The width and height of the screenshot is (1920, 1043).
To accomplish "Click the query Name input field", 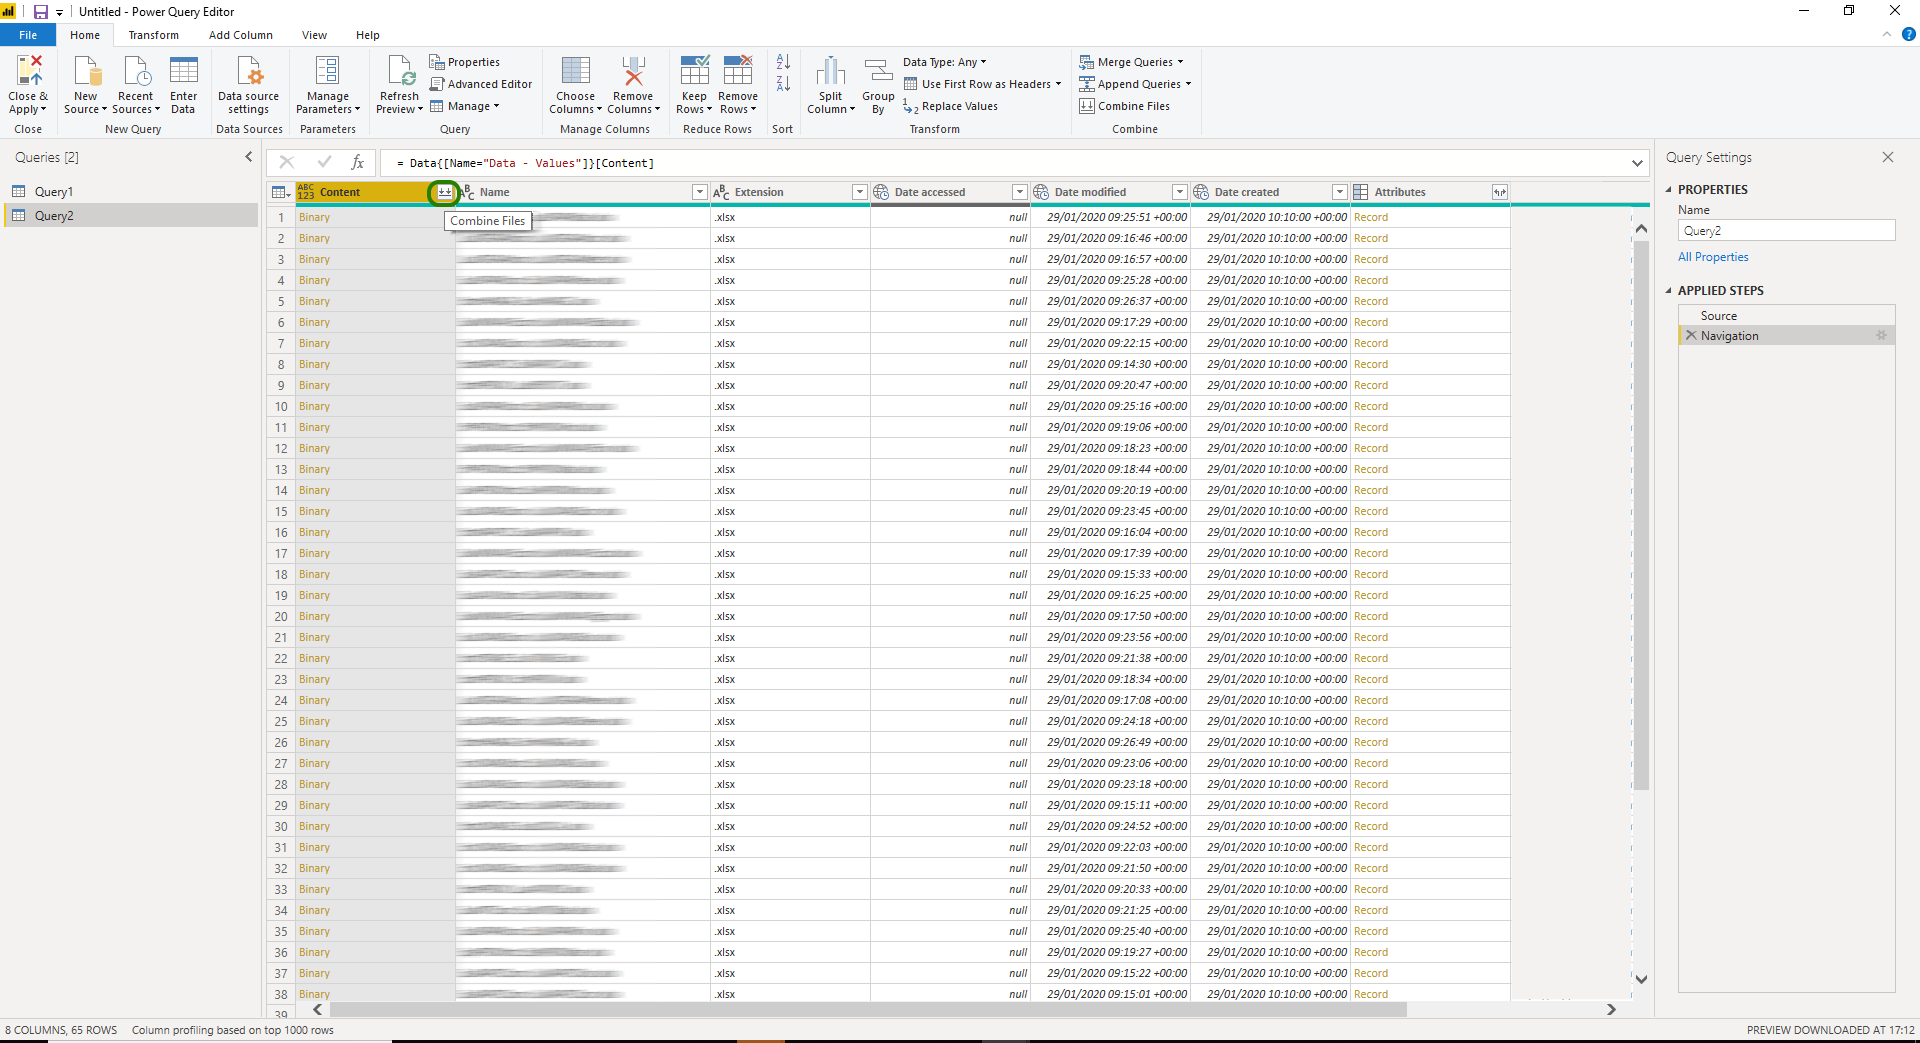I will tap(1786, 231).
